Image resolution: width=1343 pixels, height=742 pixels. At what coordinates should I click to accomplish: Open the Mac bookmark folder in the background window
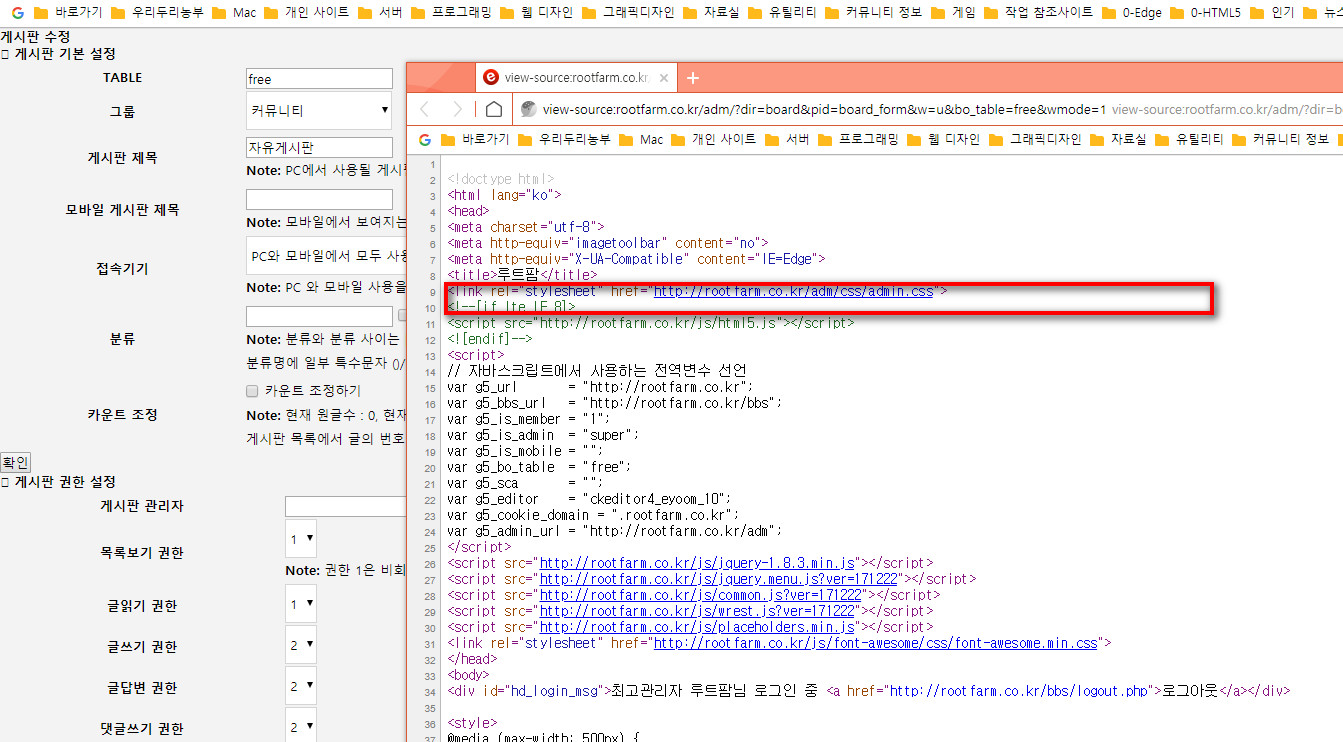tap(236, 13)
